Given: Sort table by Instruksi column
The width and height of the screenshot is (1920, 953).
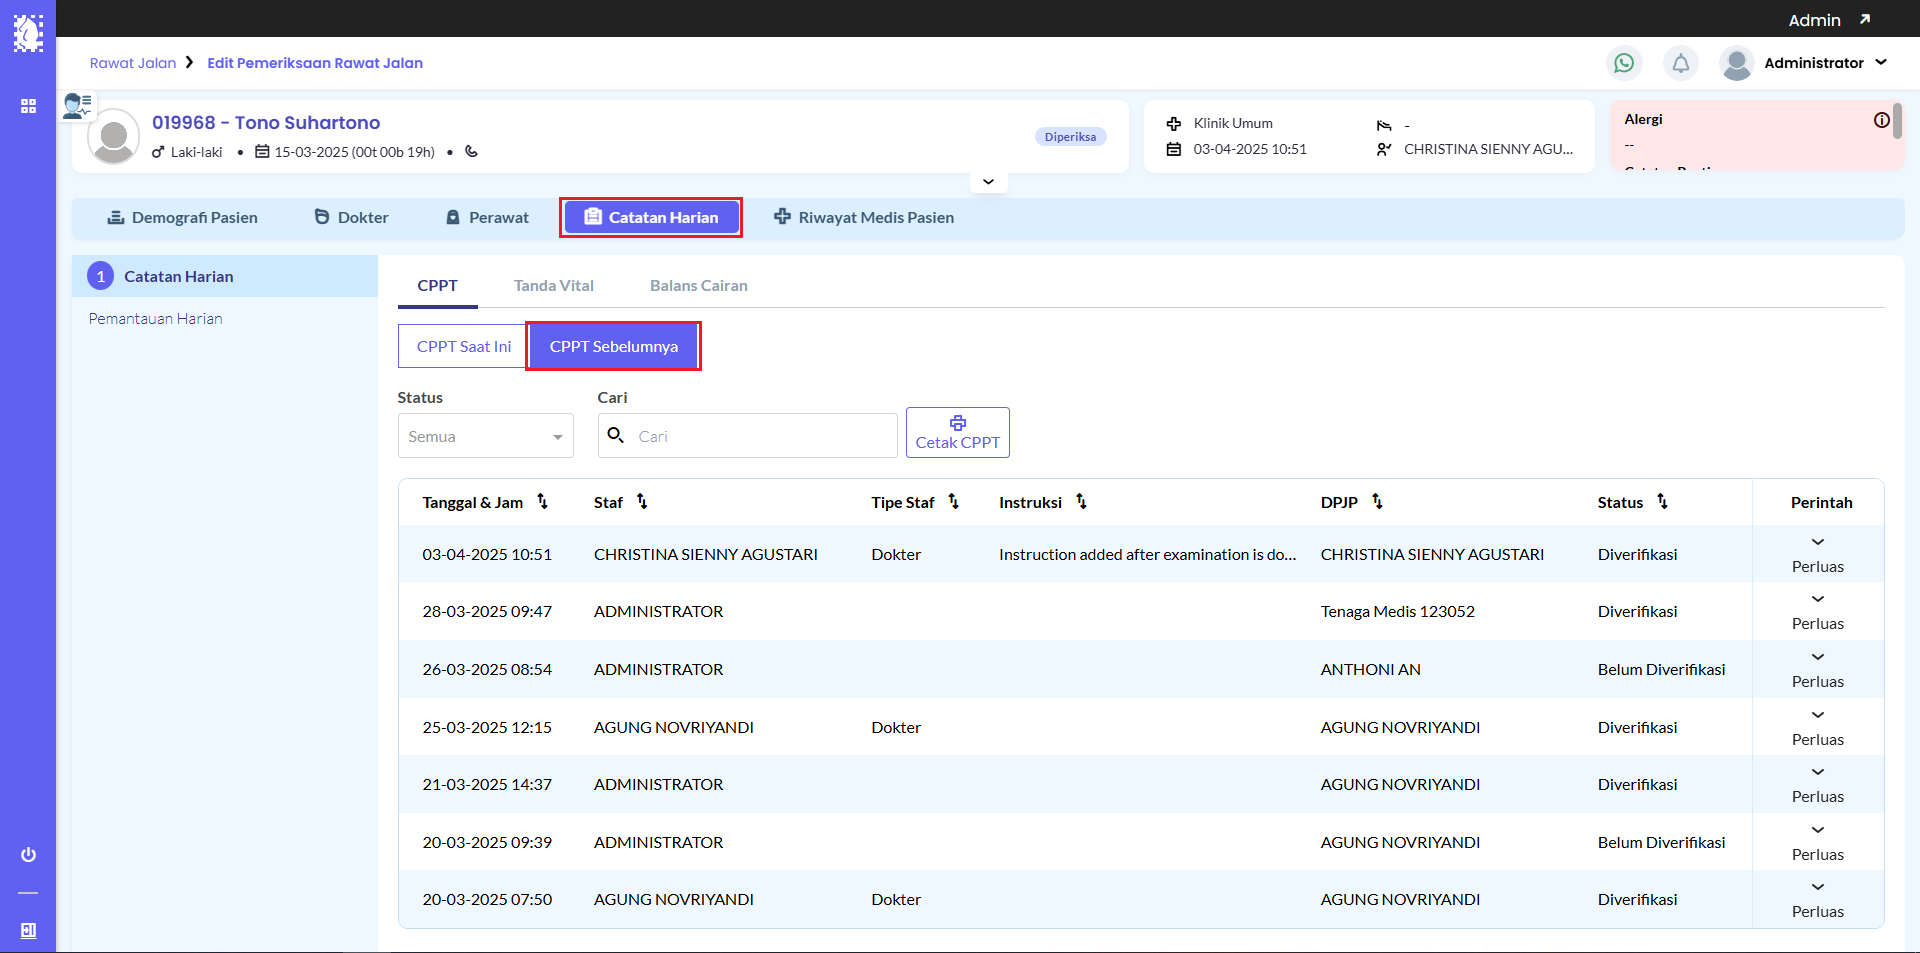Looking at the screenshot, I should [x=1081, y=501].
